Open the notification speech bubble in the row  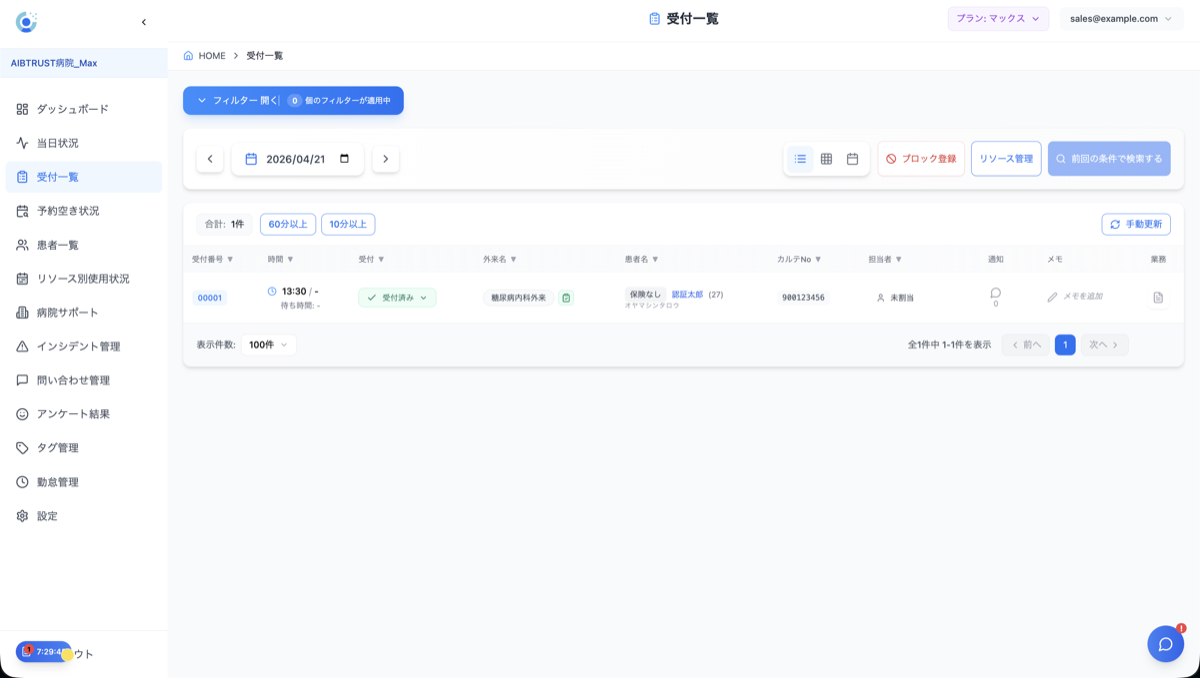tap(995, 293)
